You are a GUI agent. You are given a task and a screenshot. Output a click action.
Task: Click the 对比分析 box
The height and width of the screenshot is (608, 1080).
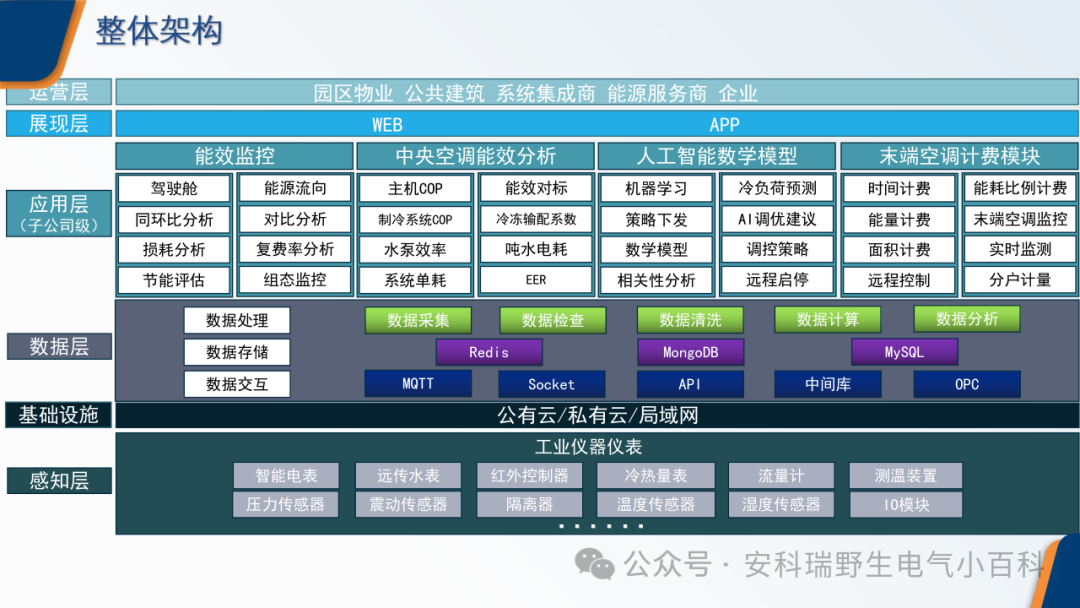click(x=295, y=220)
